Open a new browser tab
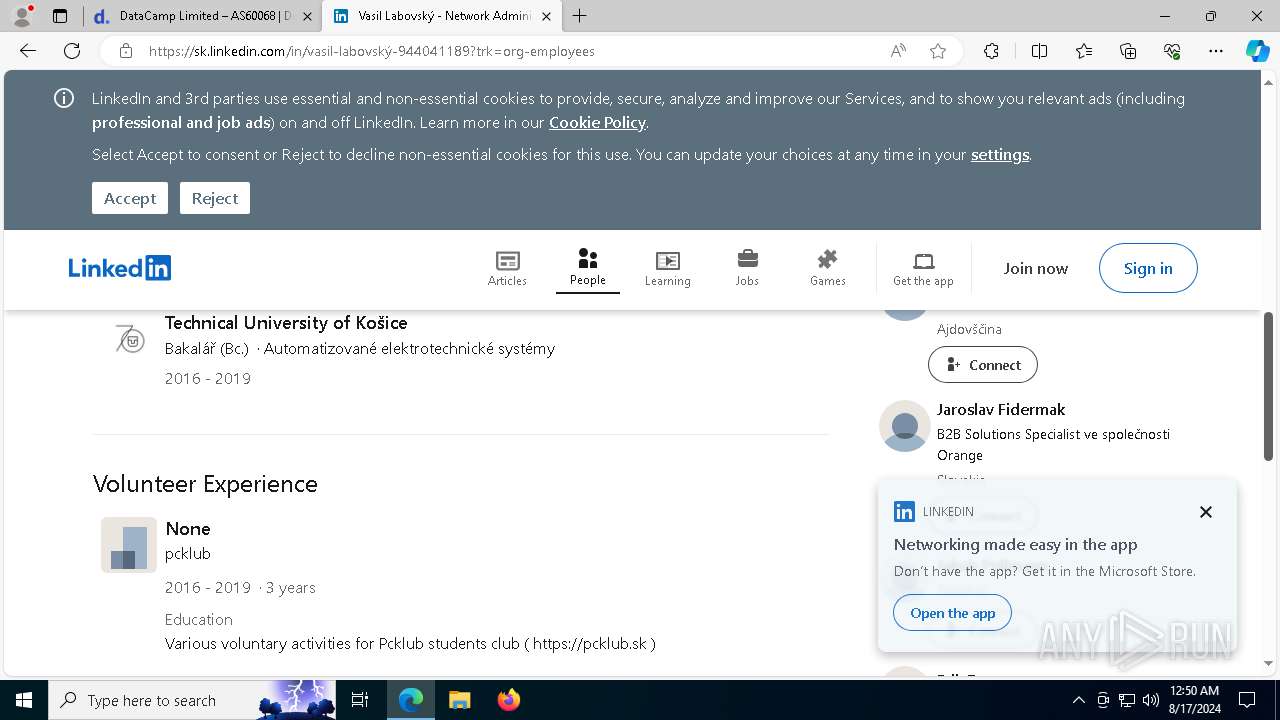 580,16
